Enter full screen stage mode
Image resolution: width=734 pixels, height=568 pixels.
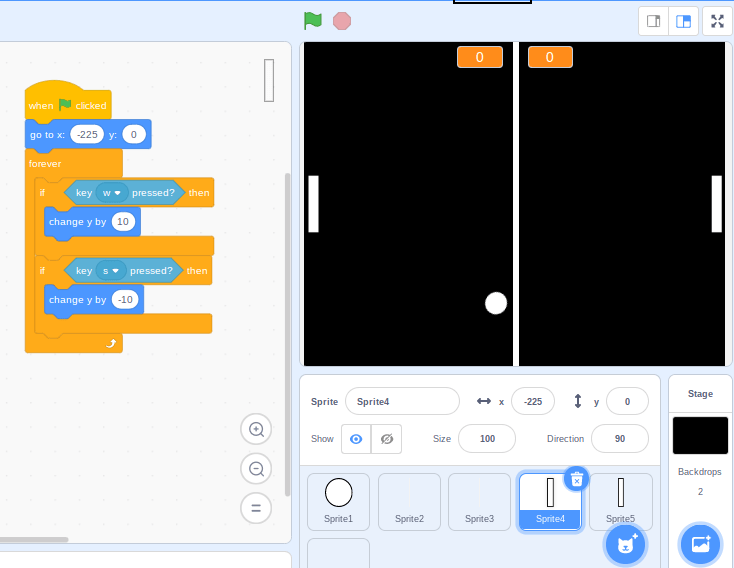[x=717, y=21]
